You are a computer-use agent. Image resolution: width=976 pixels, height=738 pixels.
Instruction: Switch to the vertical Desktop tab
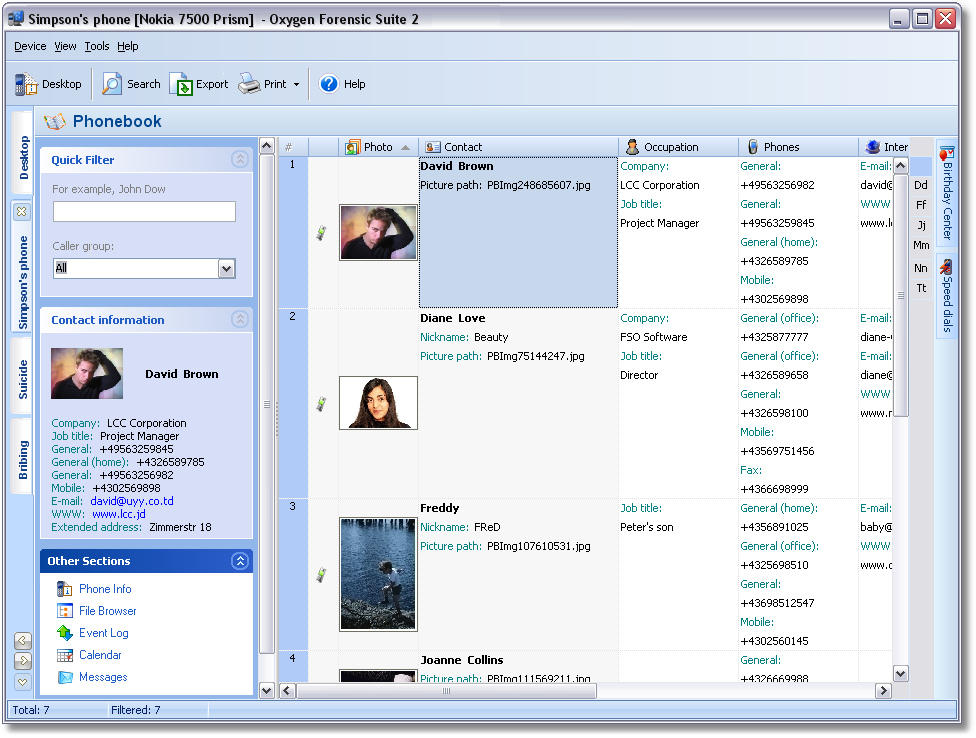click(23, 153)
